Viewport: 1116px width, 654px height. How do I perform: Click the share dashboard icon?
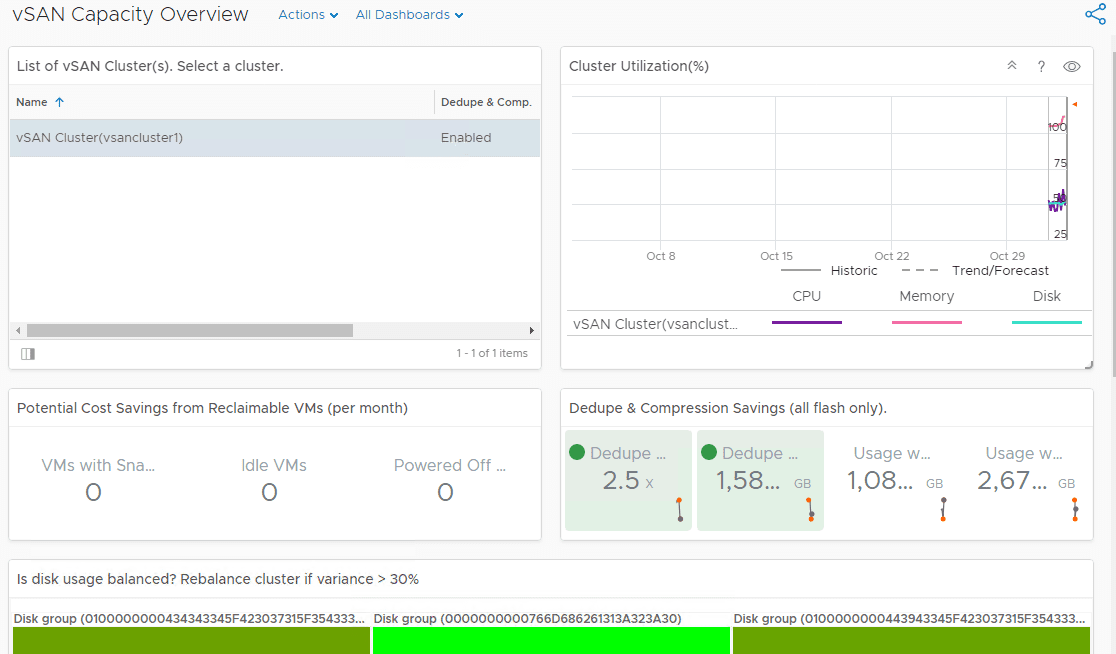(1096, 14)
